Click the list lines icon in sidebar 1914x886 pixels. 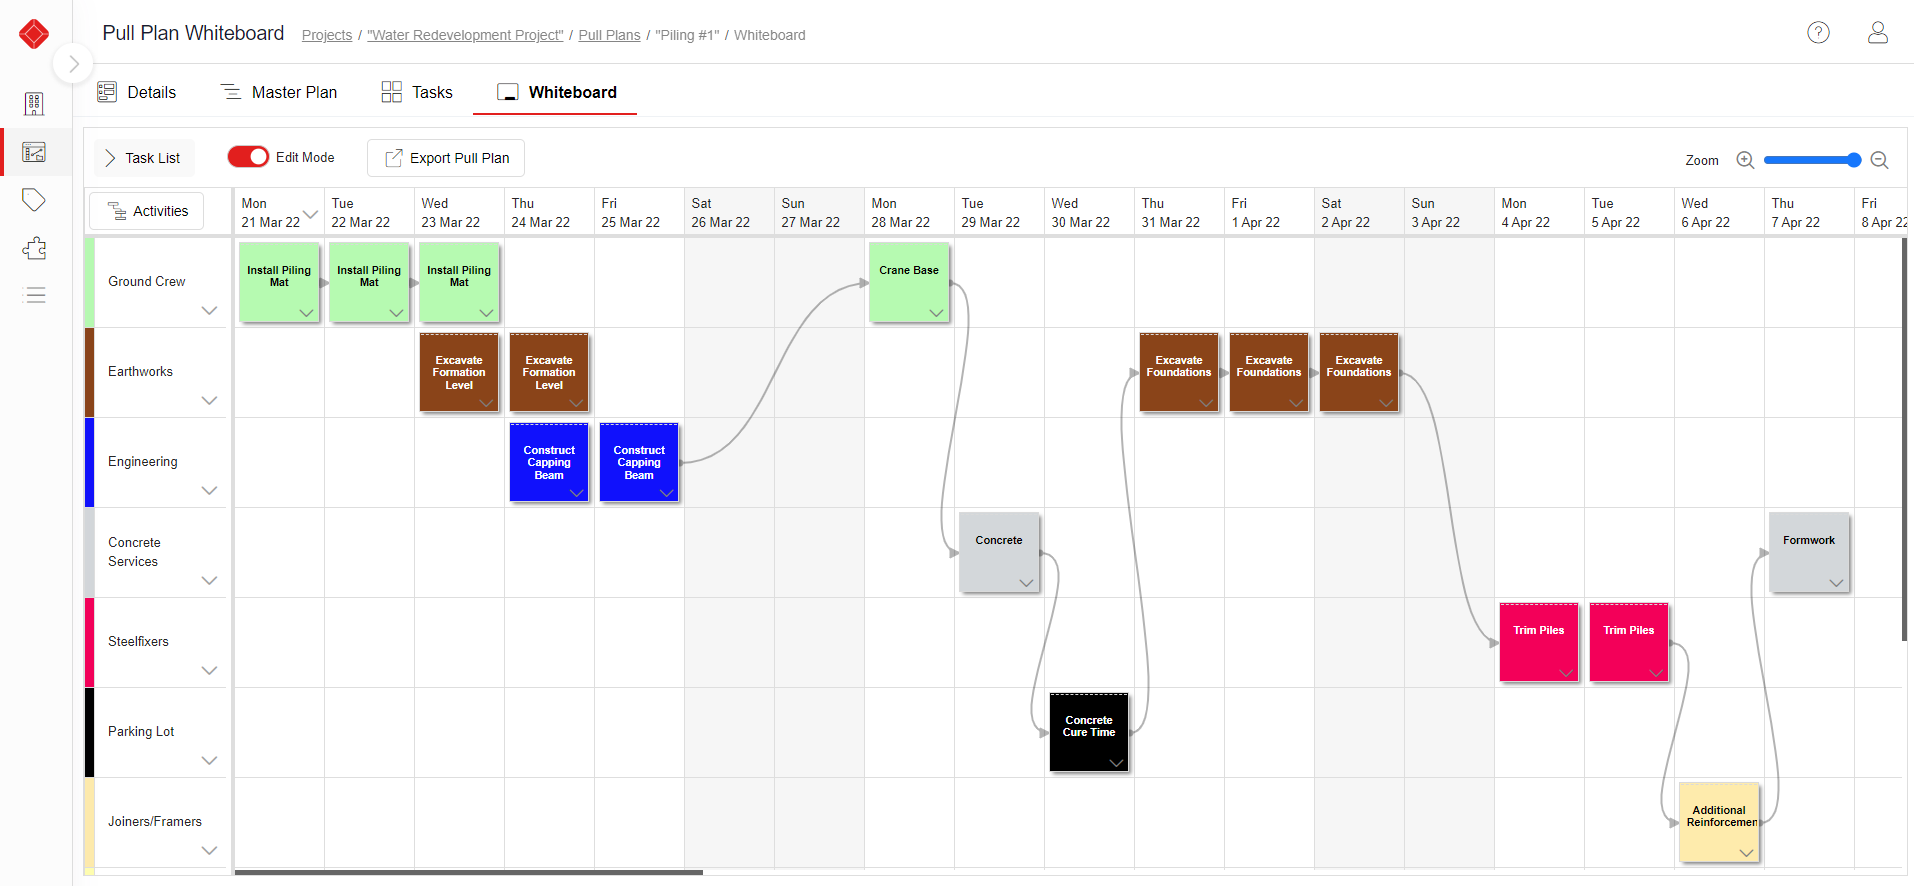coord(34,295)
